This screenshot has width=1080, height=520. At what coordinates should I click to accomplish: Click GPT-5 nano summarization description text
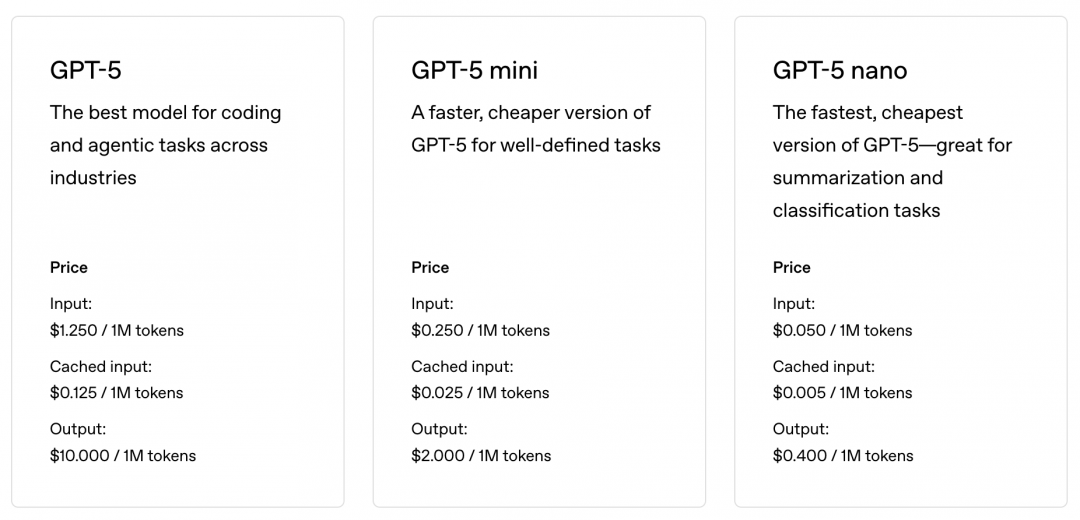point(892,161)
